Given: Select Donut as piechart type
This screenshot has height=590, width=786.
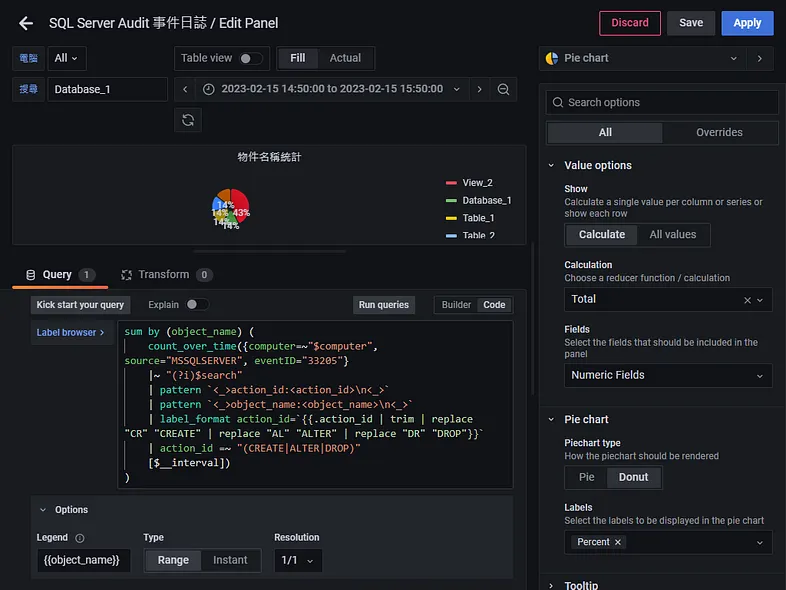Looking at the screenshot, I should (x=633, y=477).
